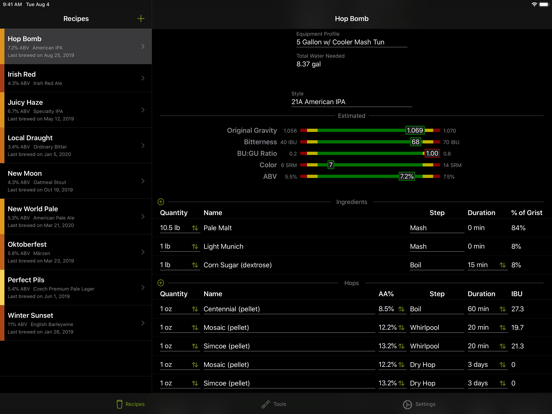Switch to the Recipes tab

130,404
